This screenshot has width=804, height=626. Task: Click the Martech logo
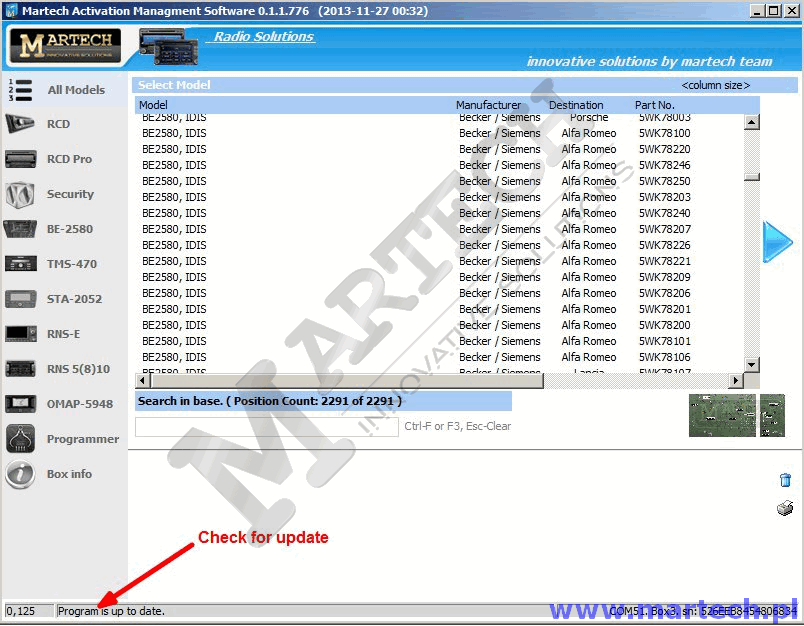pos(65,46)
